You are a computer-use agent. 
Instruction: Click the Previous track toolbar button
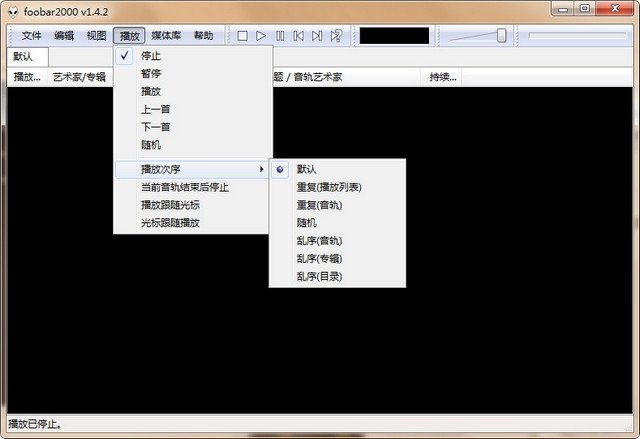coord(298,36)
